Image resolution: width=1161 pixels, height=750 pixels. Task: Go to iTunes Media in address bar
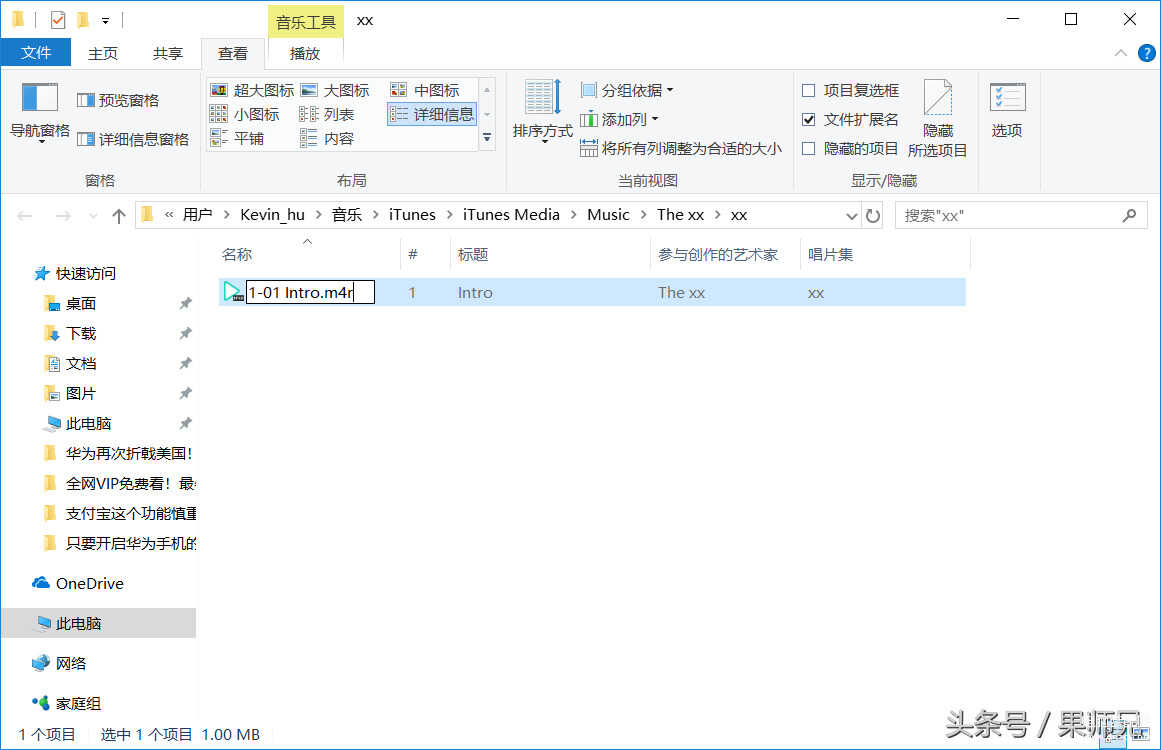[511, 215]
